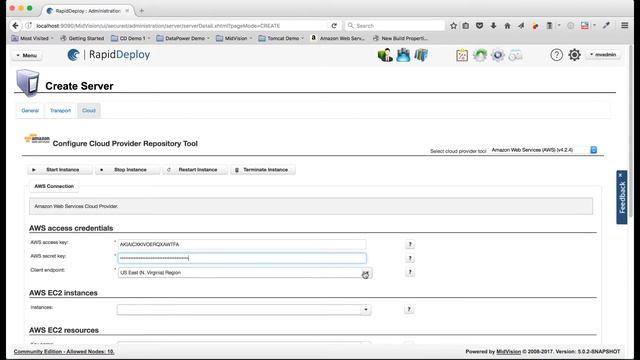640x360 pixels.
Task: Open DataPower Demo bookmarks folder
Action: [x=183, y=38]
